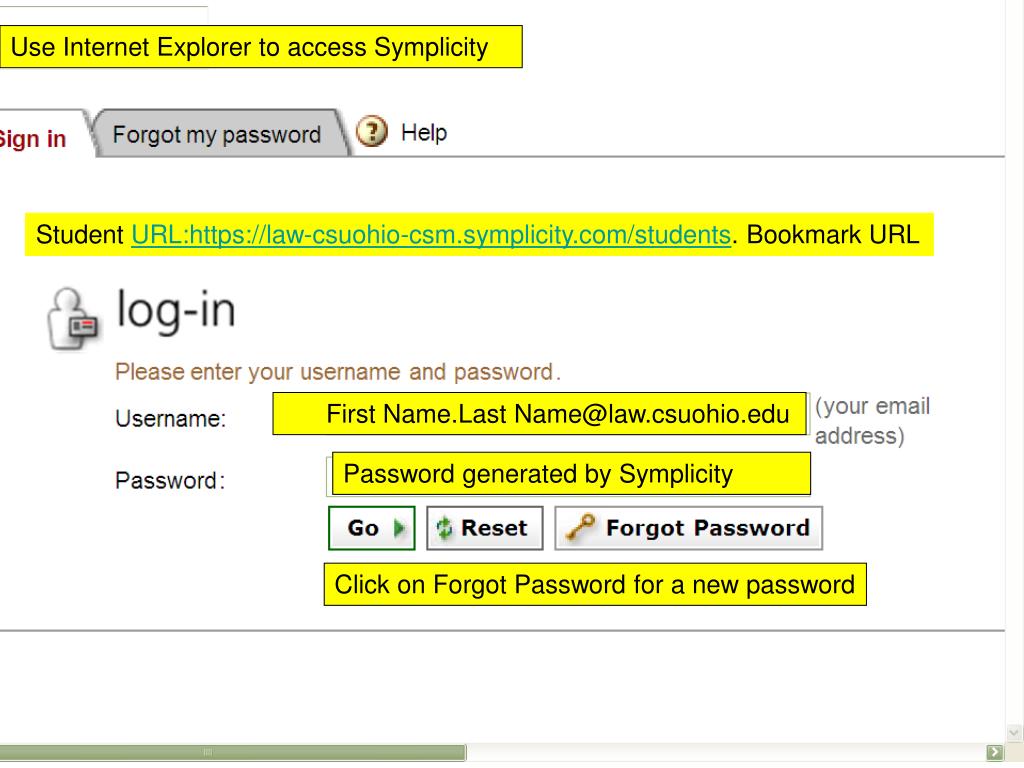The image size is (1024, 768).
Task: Click the key icon on Forgot Password
Action: coord(581,527)
